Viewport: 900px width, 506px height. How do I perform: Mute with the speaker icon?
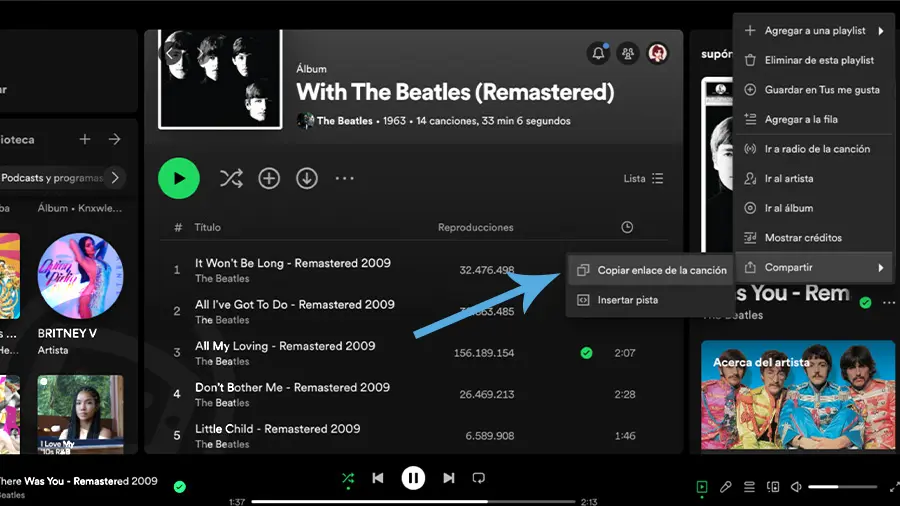[x=796, y=486]
